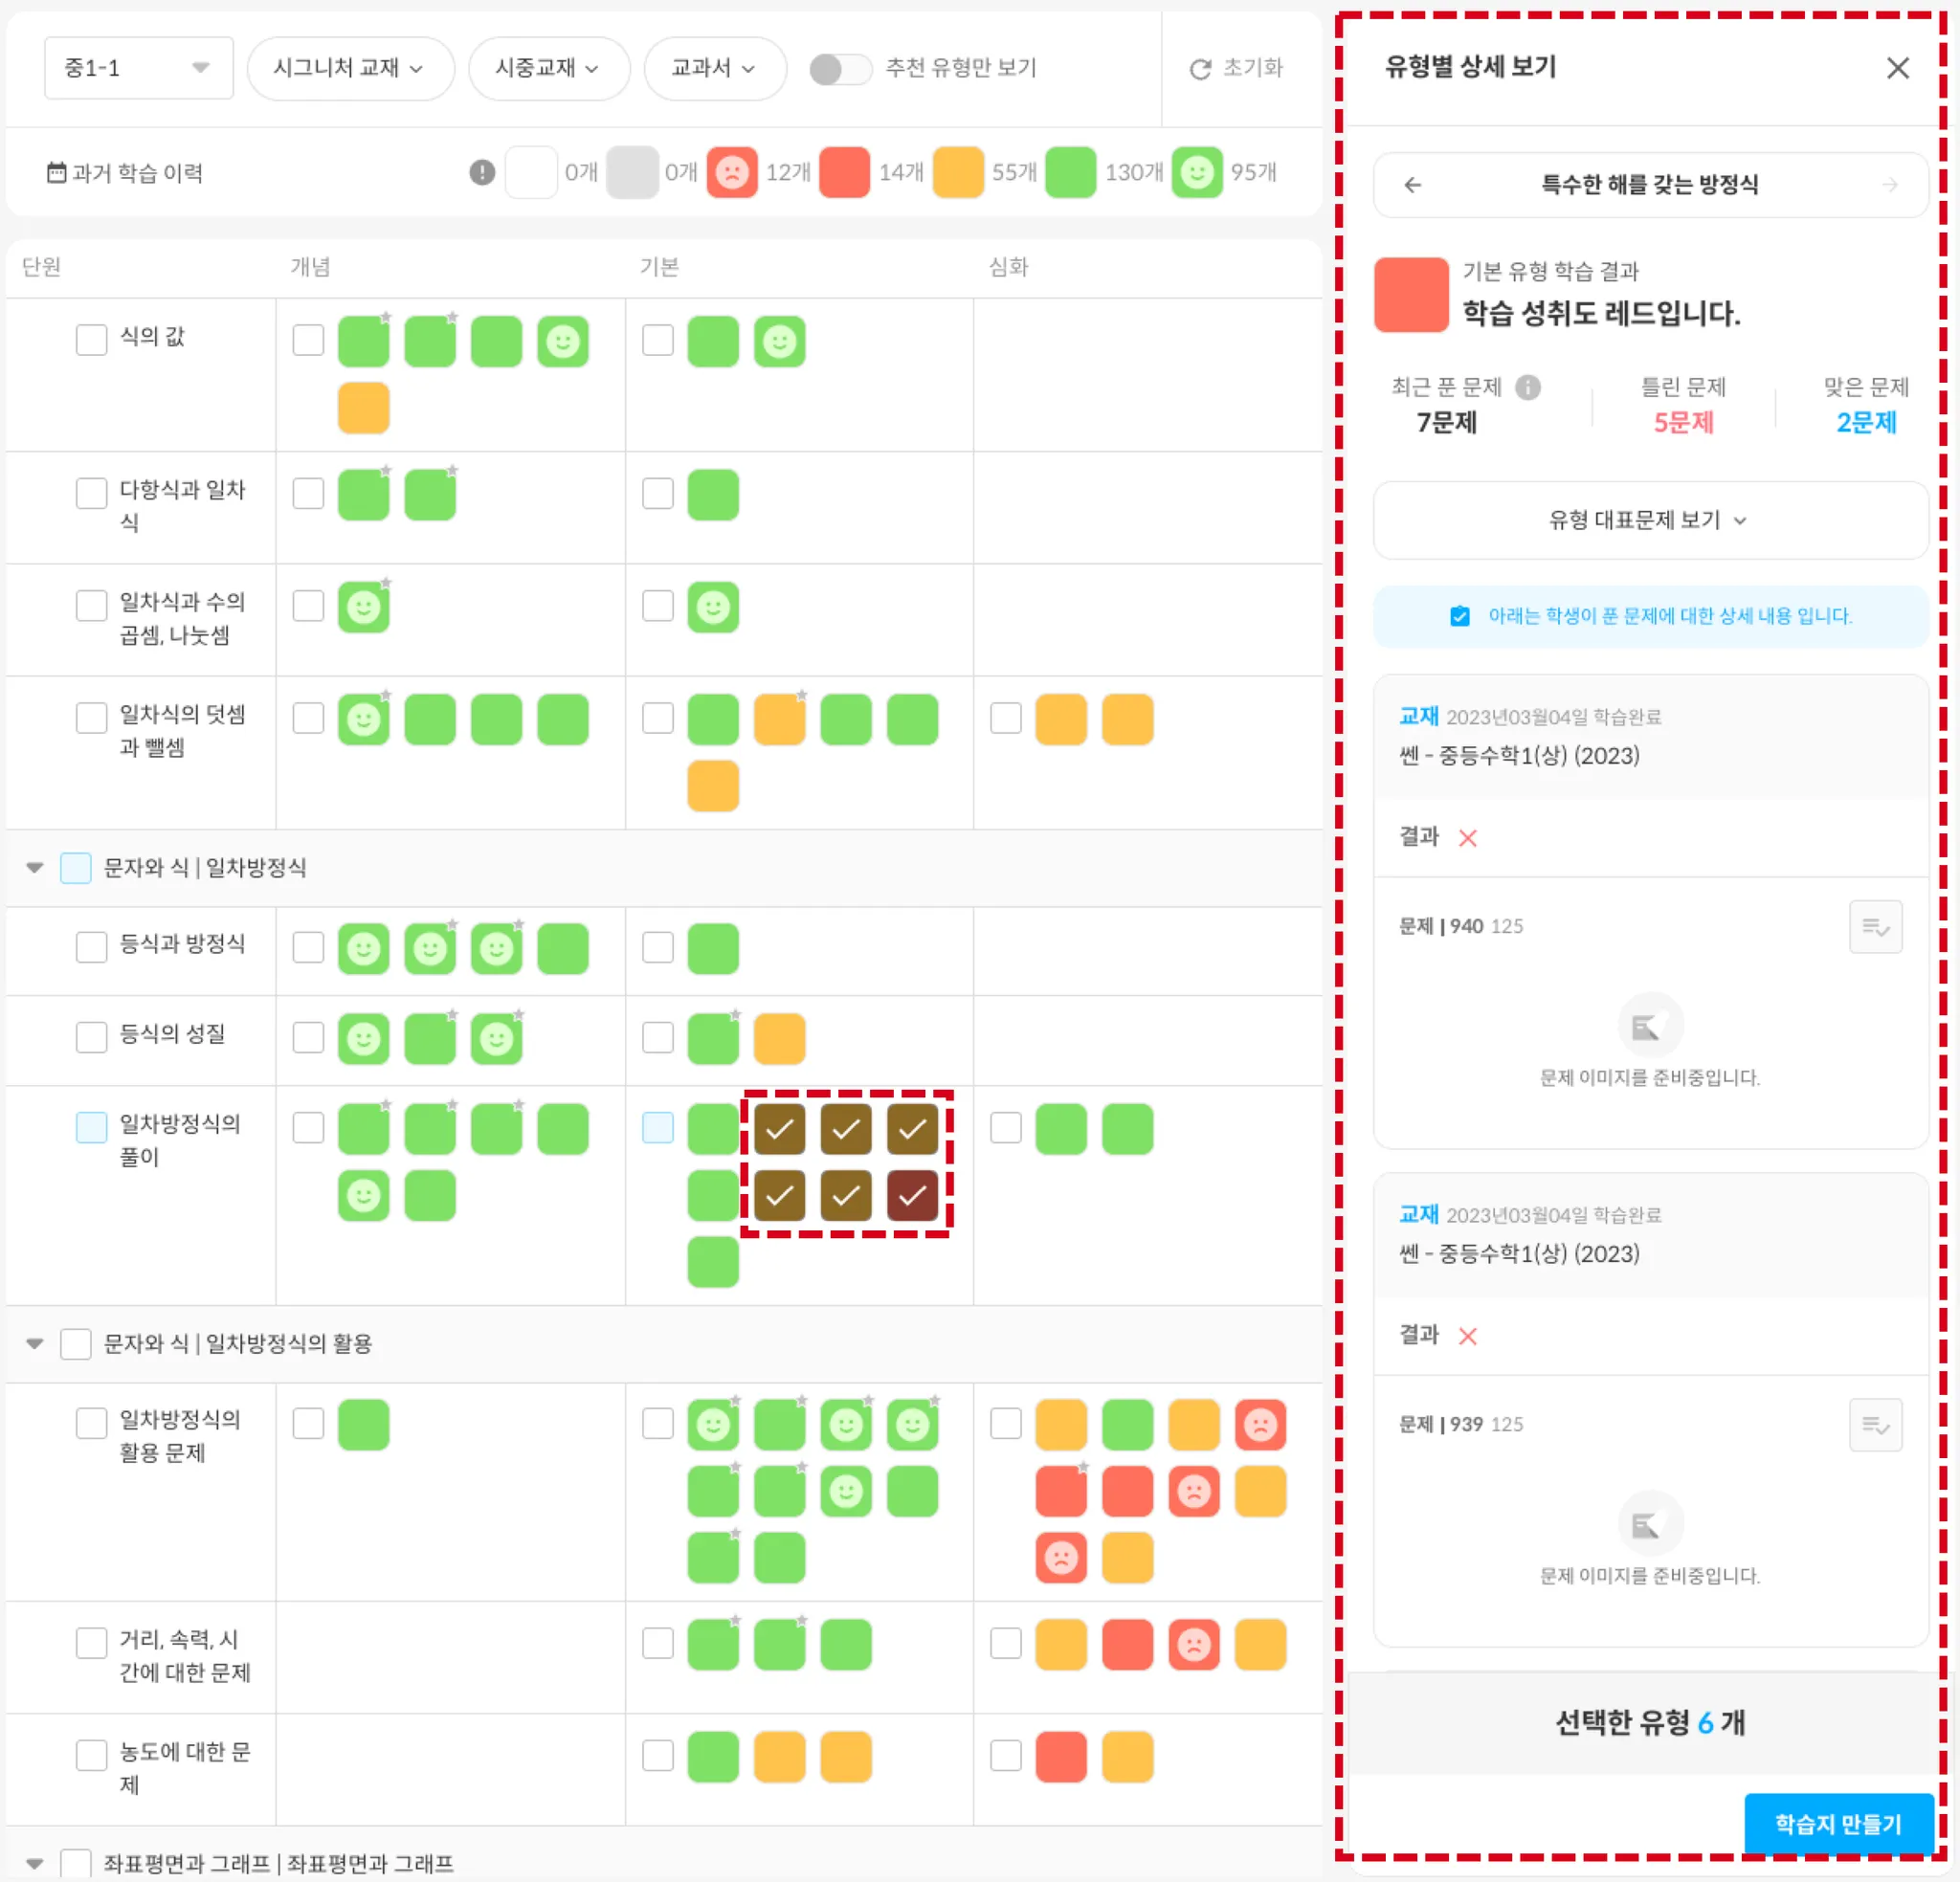Image resolution: width=1960 pixels, height=1882 pixels.
Task: Check the 식의 값 unit checkbox
Action: (x=91, y=340)
